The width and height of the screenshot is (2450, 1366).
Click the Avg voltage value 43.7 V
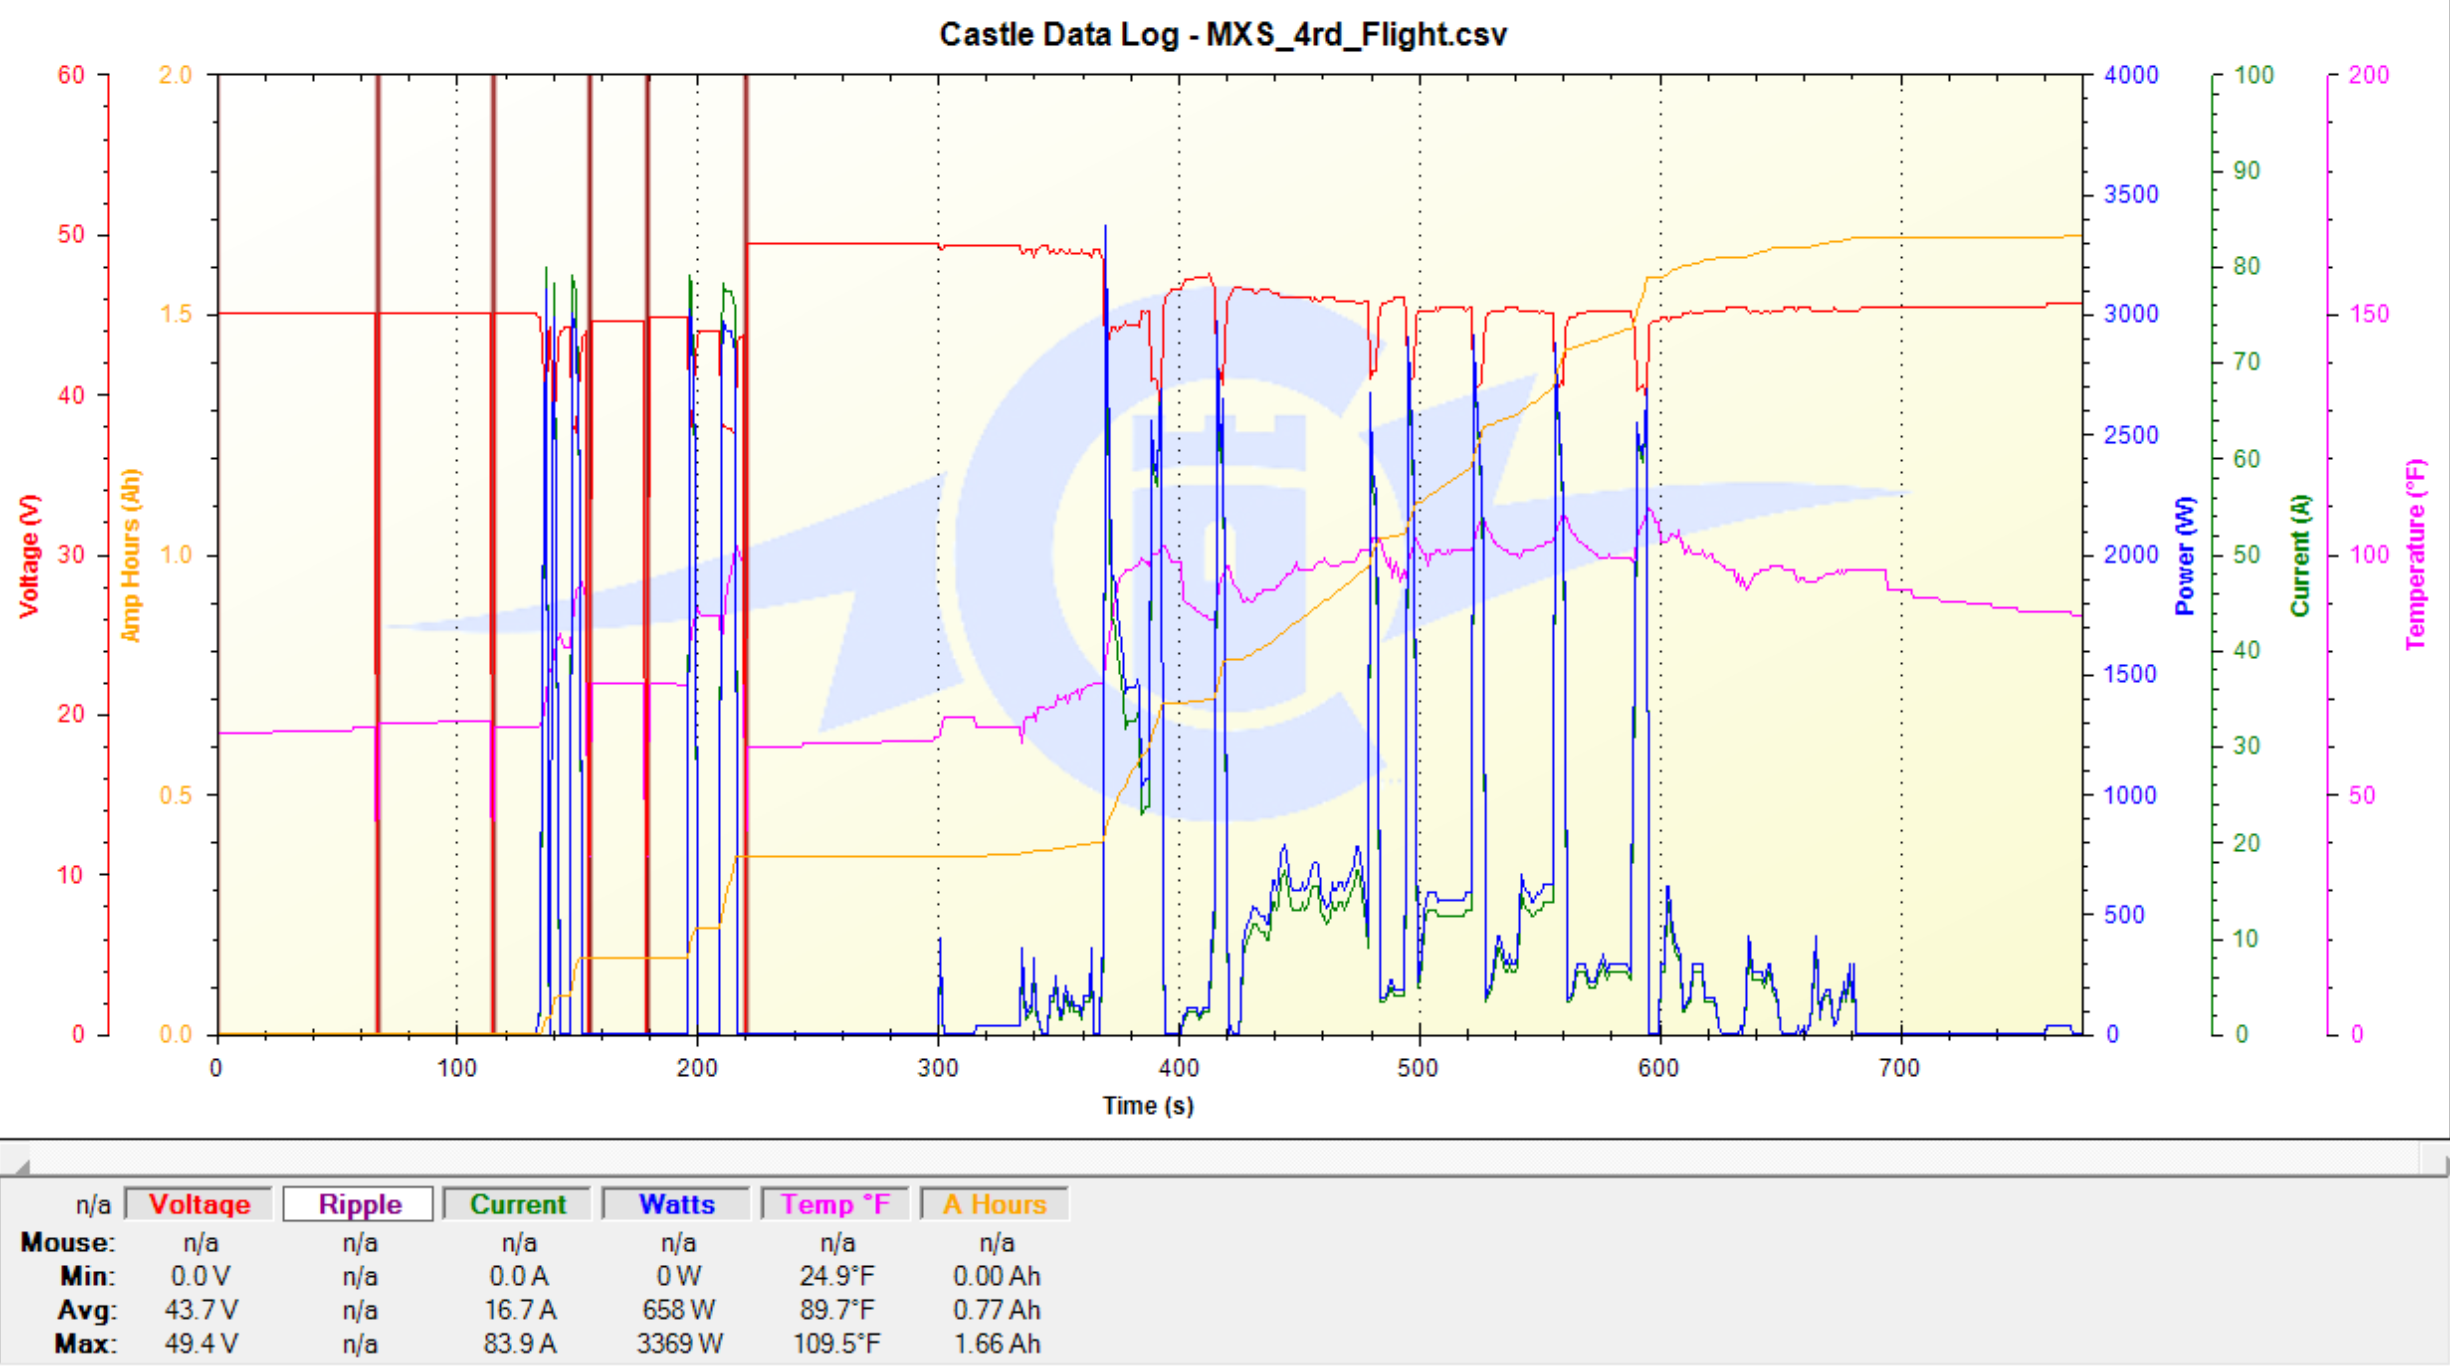(201, 1310)
